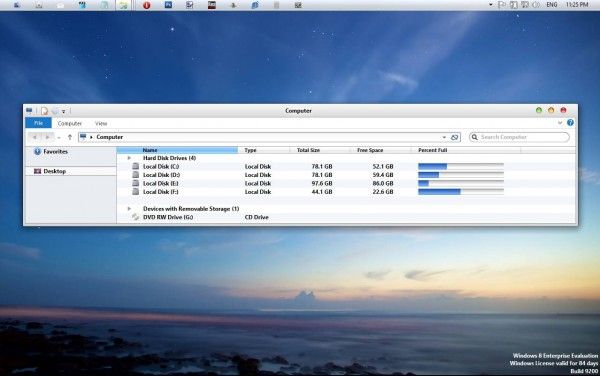The width and height of the screenshot is (600, 376).
Task: Go up one level with the Up arrow
Action: [70, 137]
